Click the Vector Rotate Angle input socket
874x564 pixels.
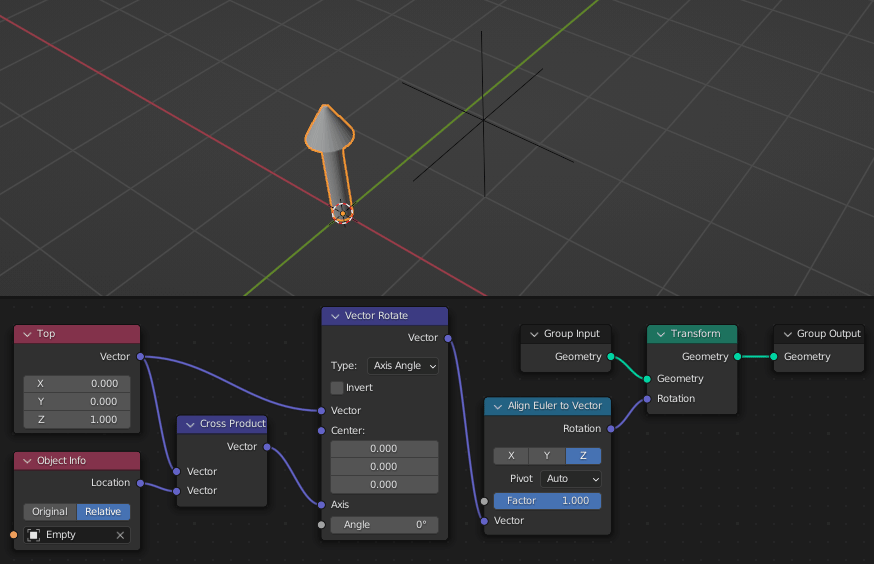coord(321,524)
